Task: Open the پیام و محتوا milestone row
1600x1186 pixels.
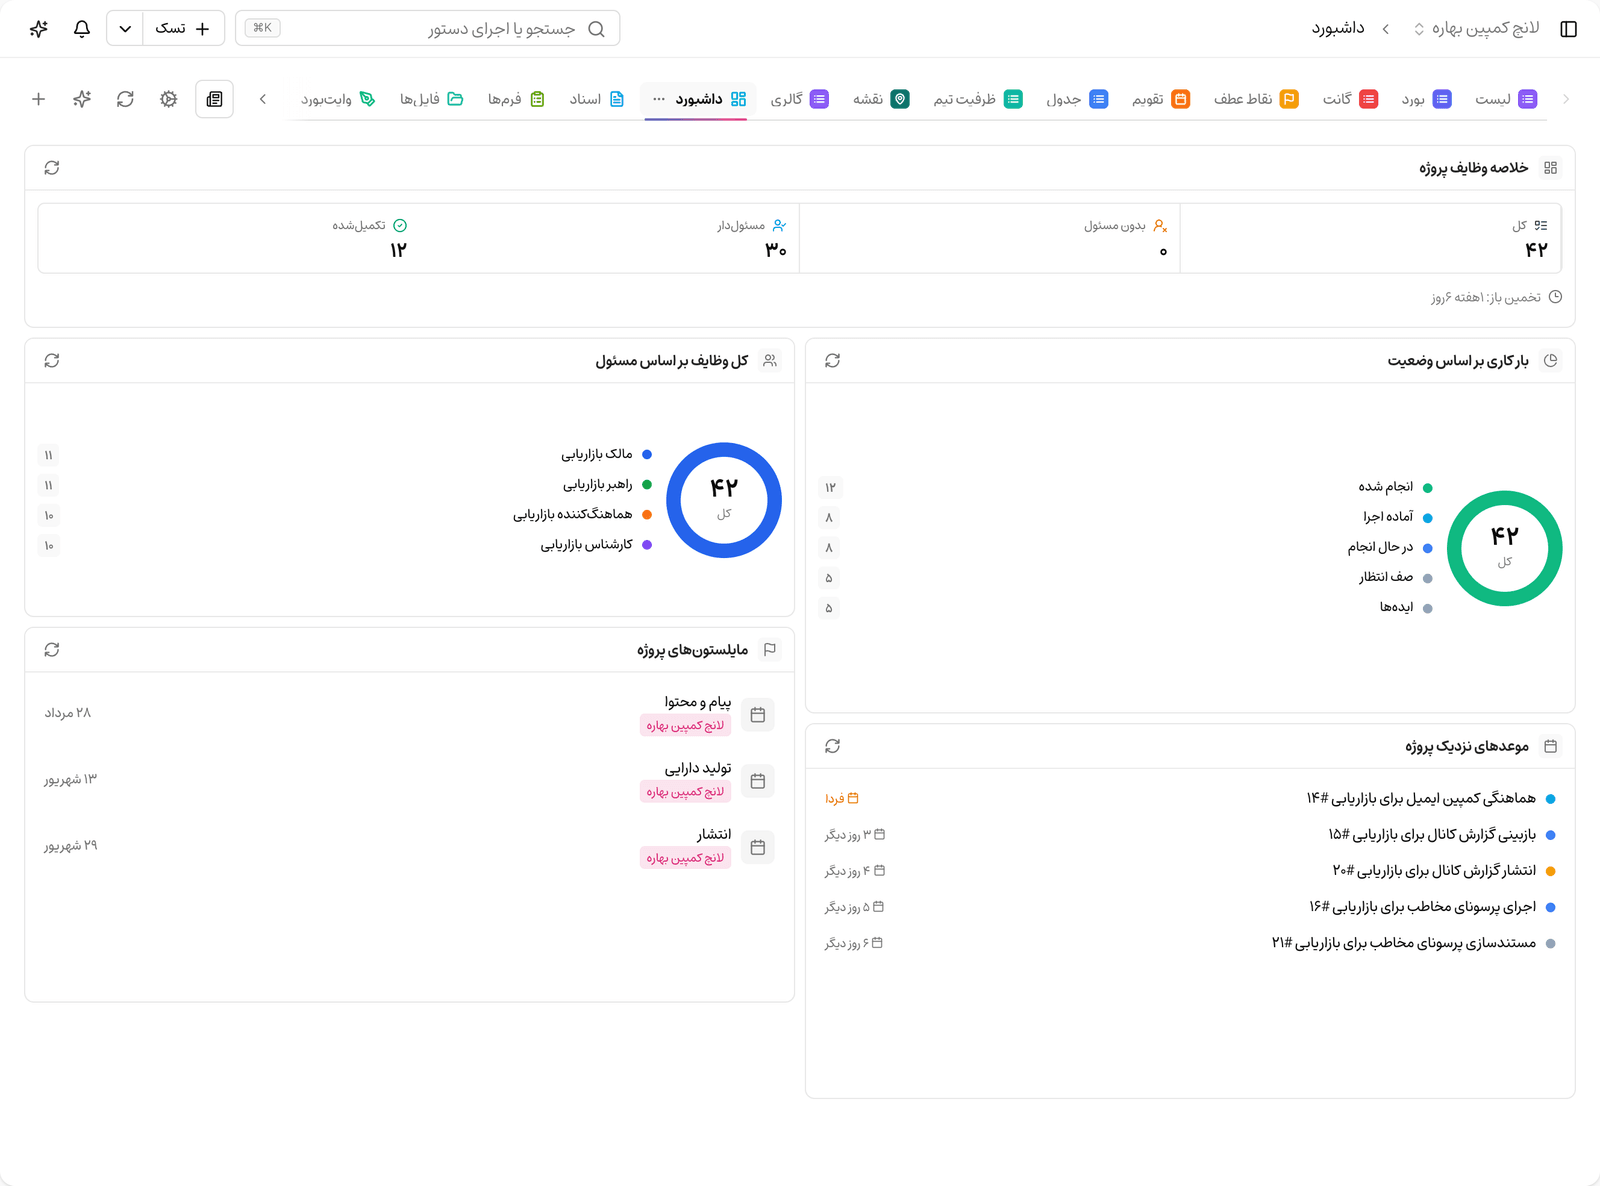Action: [x=409, y=714]
